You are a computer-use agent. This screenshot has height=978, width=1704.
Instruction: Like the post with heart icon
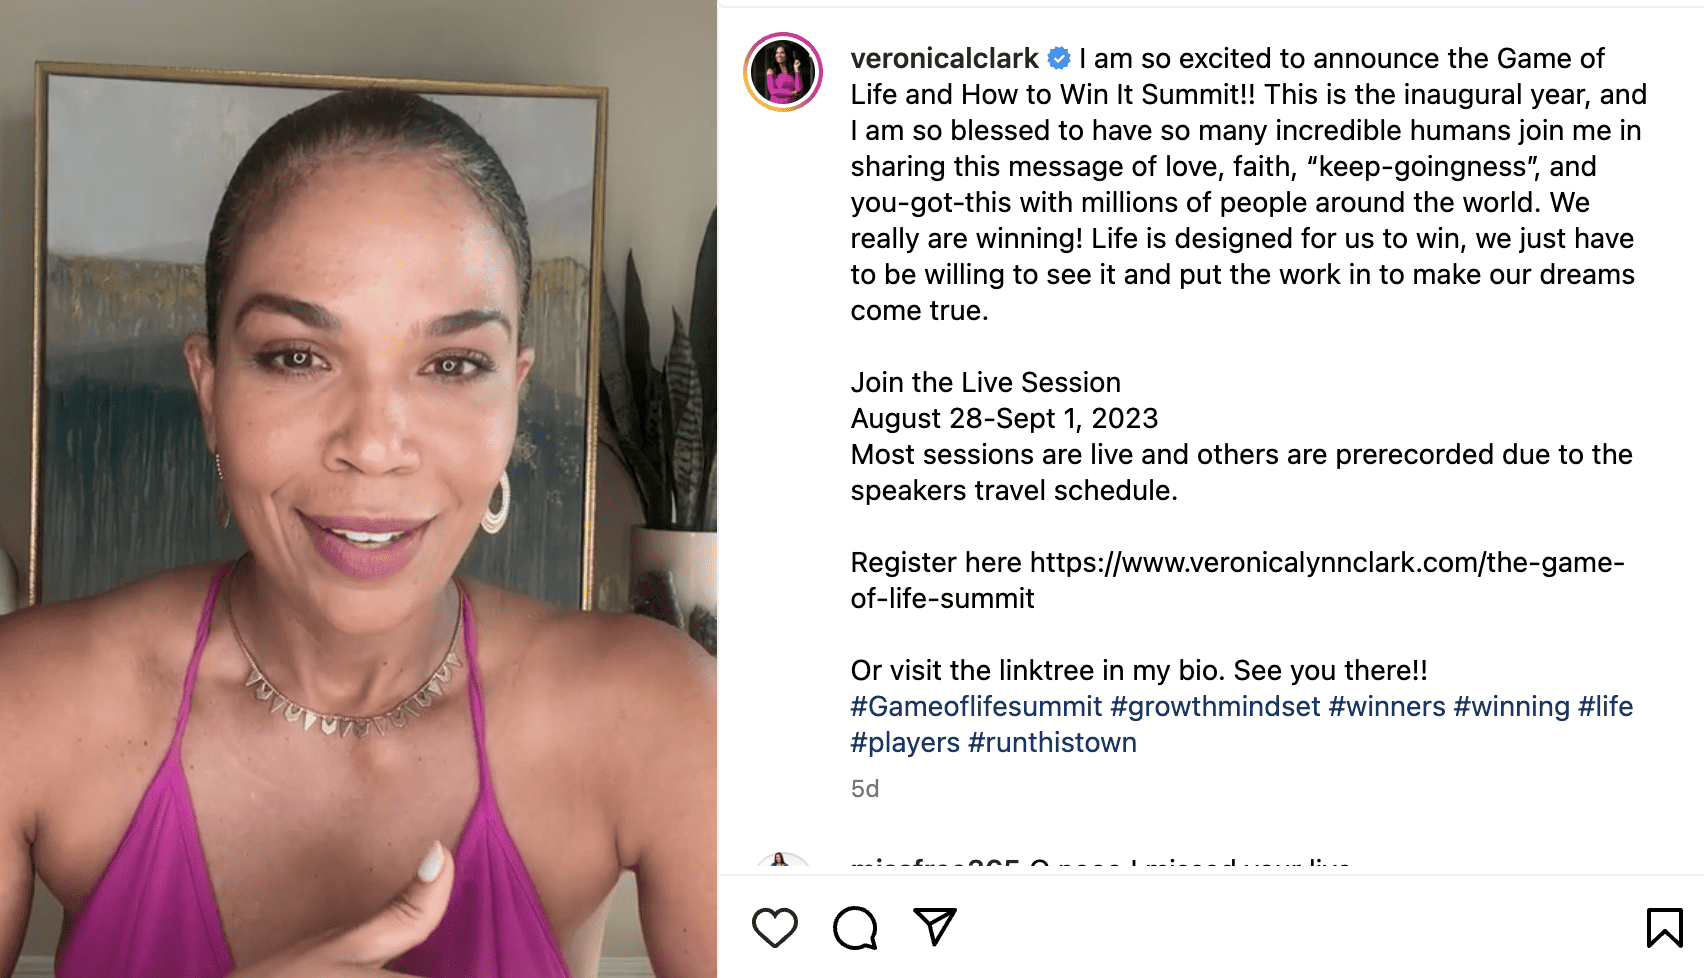775,927
